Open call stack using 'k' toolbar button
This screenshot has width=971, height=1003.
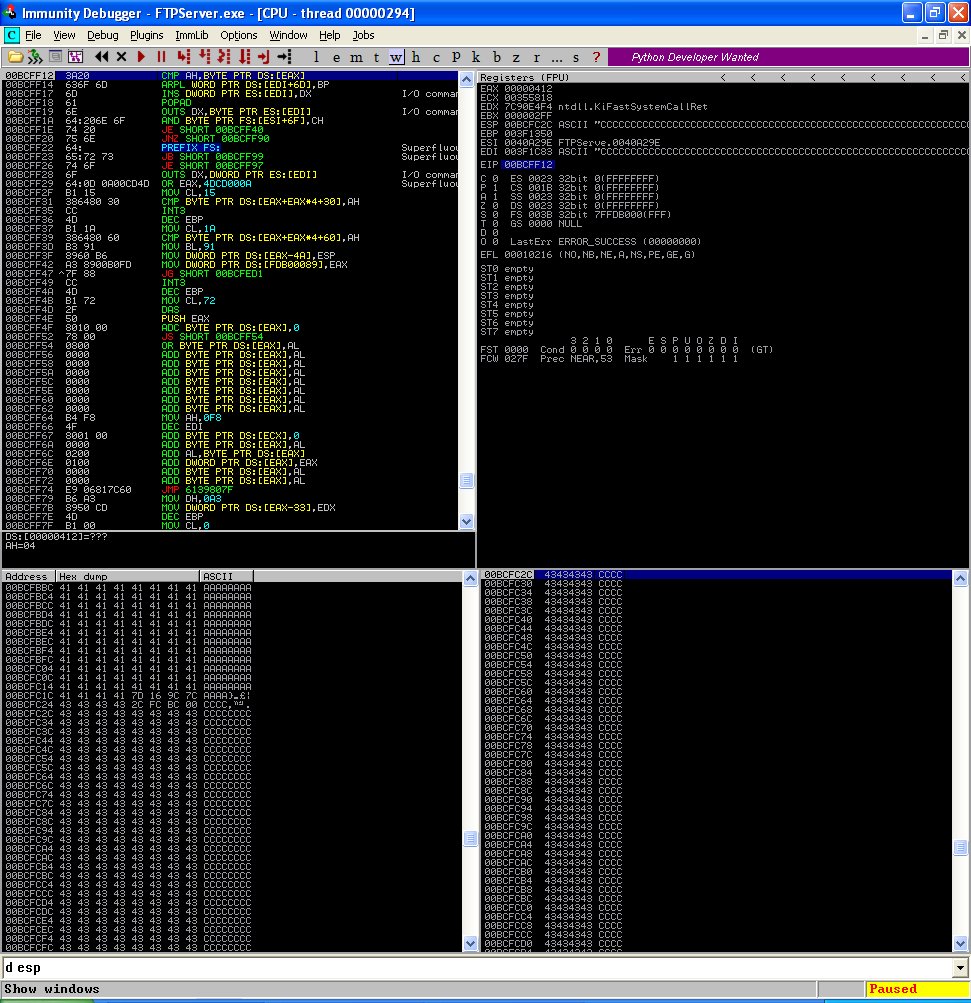(x=476, y=57)
